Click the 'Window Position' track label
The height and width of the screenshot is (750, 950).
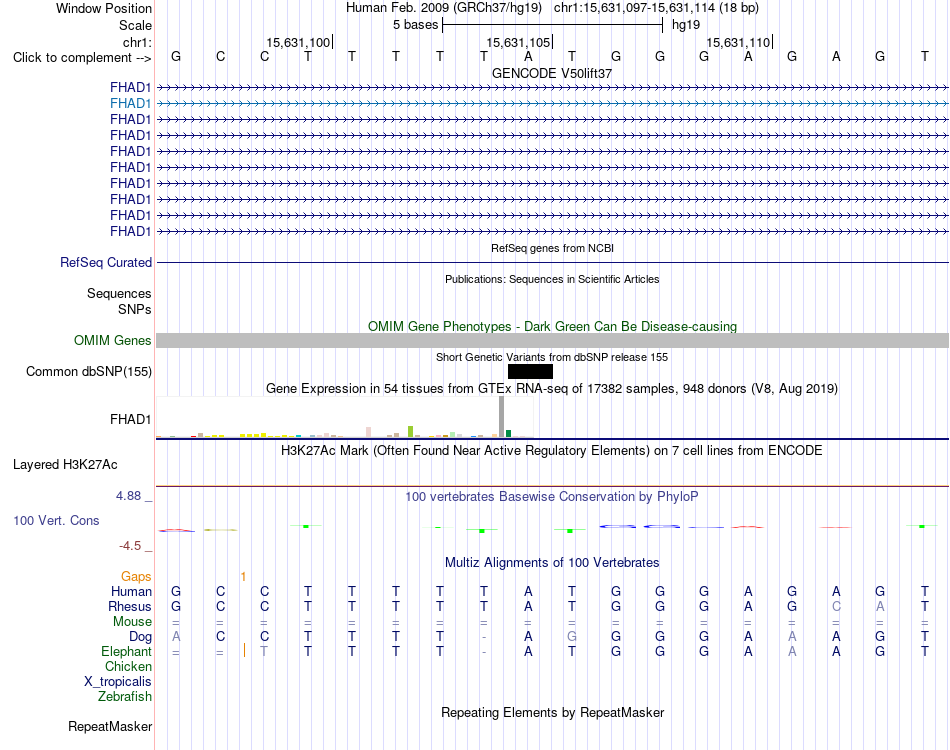104,8
